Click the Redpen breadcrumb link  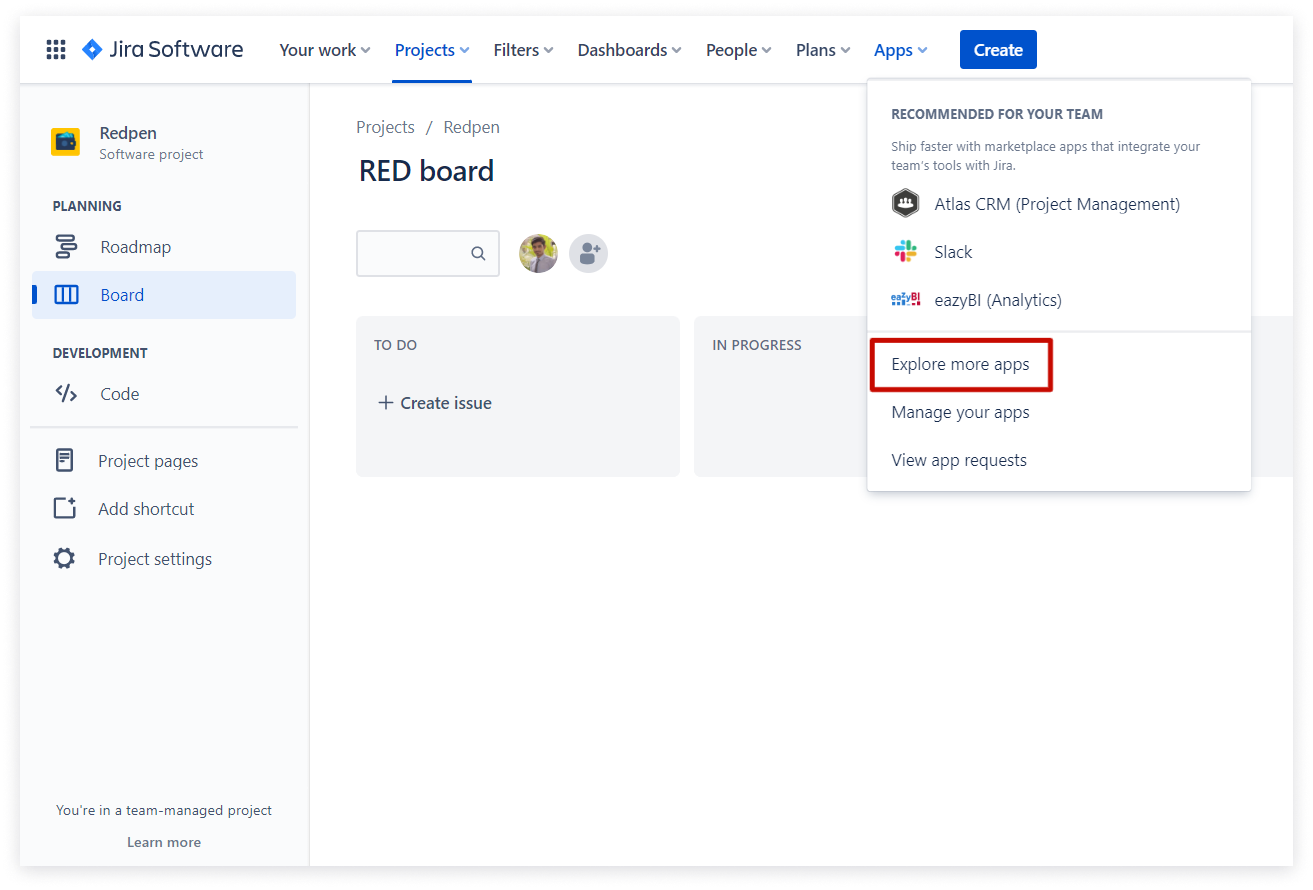(x=472, y=127)
